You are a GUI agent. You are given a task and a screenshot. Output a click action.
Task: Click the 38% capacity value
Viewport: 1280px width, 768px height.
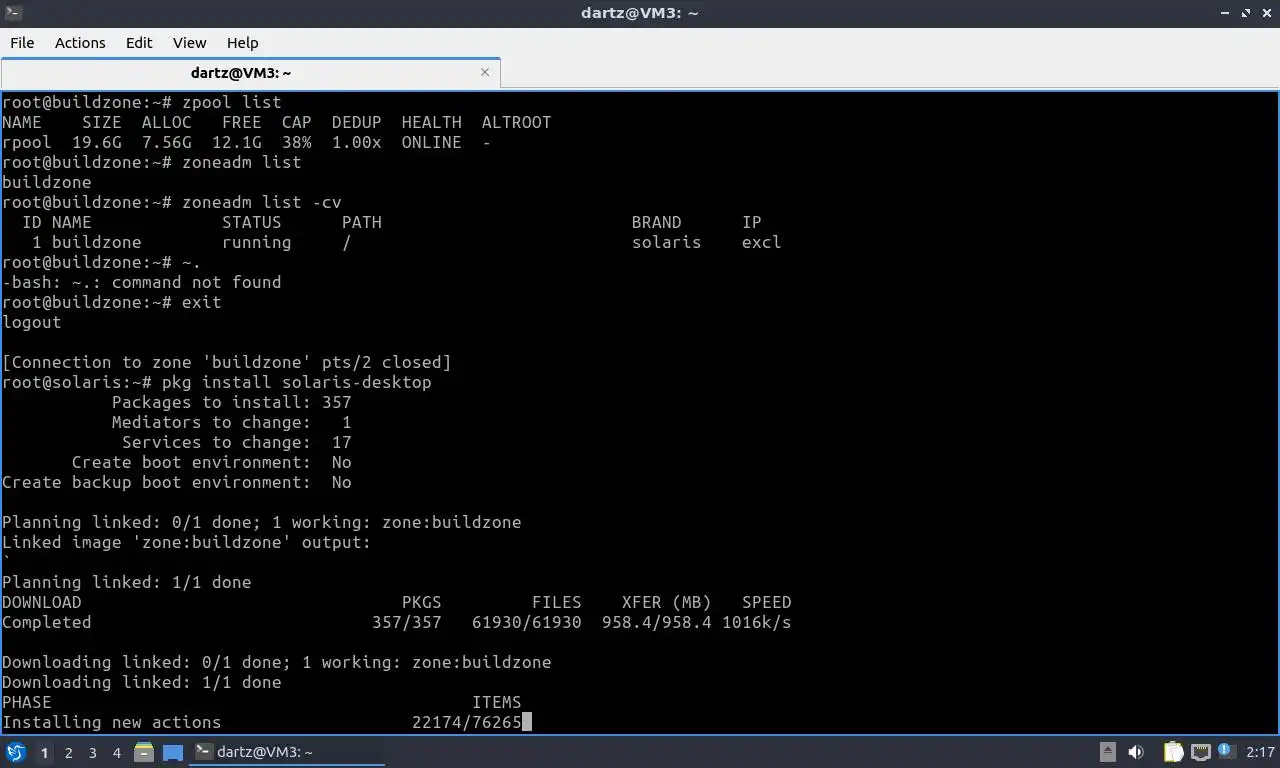tap(297, 142)
